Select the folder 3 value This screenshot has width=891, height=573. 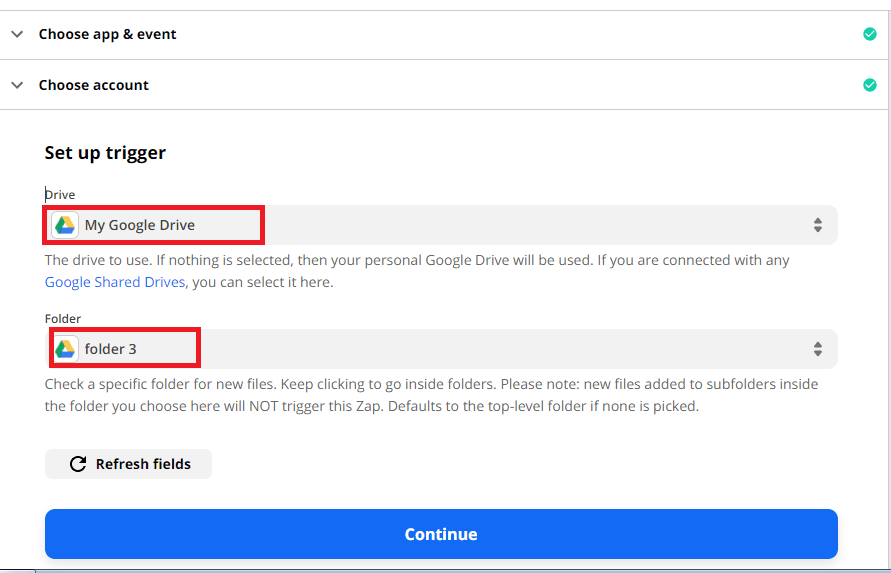(111, 349)
